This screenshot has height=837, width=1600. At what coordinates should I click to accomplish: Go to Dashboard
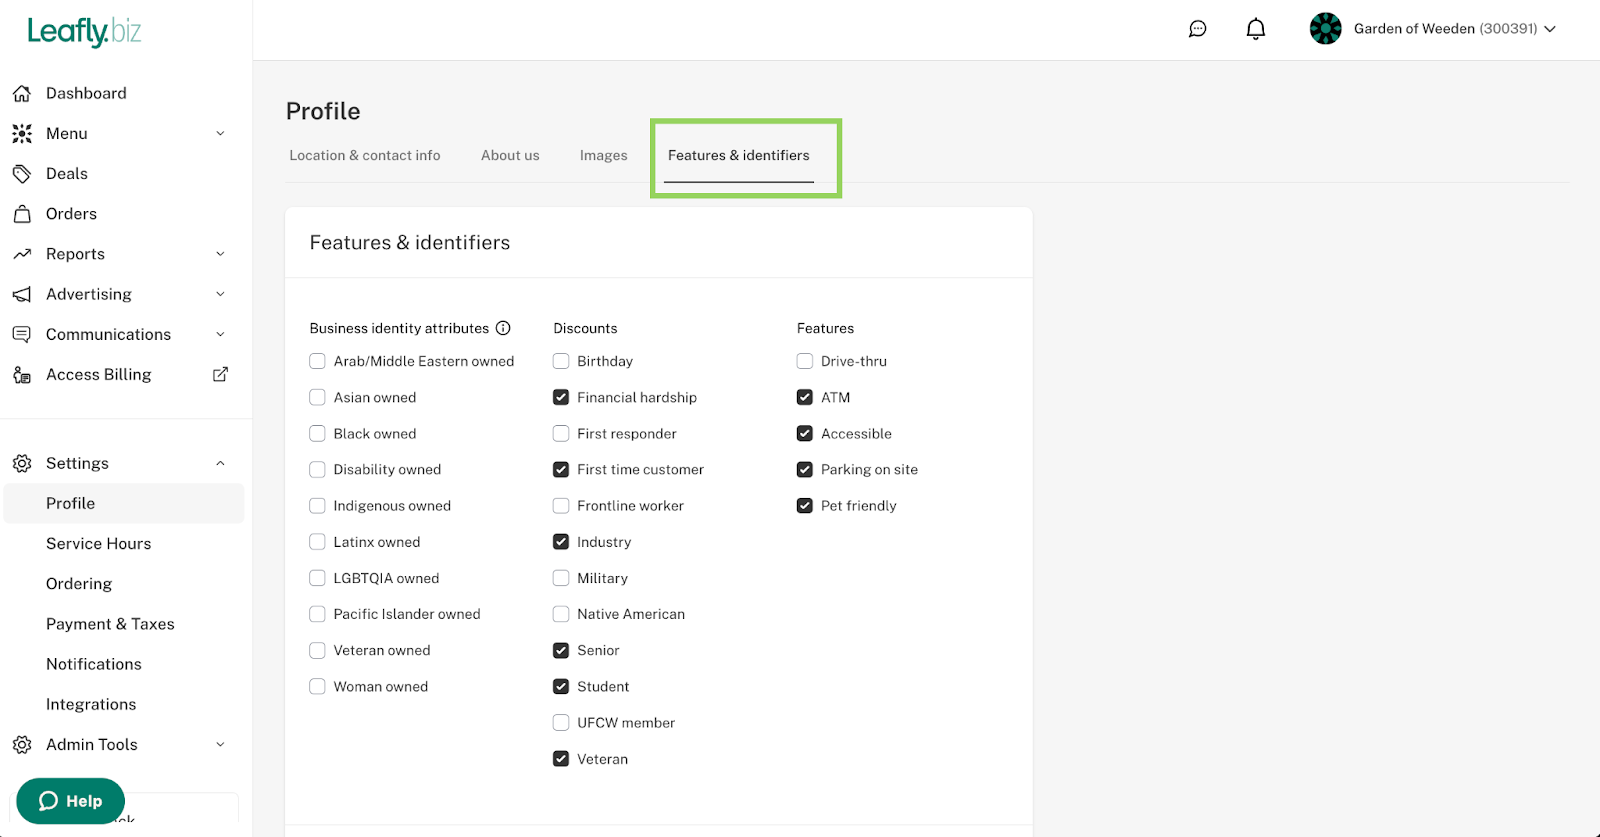click(86, 93)
